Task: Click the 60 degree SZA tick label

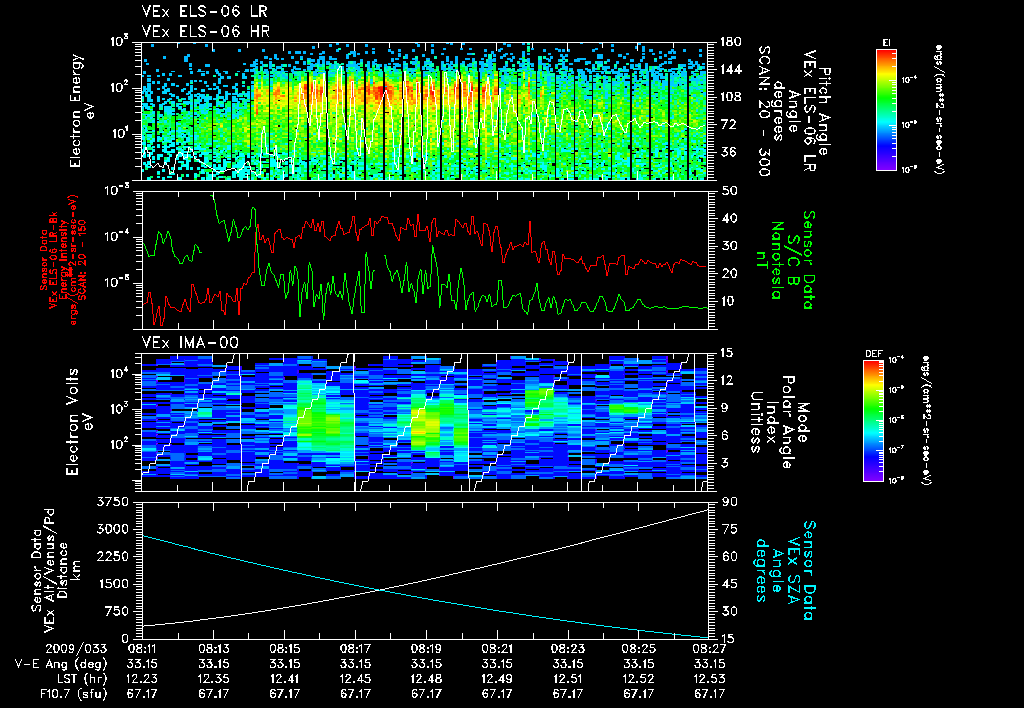Action: pyautogui.click(x=730, y=556)
